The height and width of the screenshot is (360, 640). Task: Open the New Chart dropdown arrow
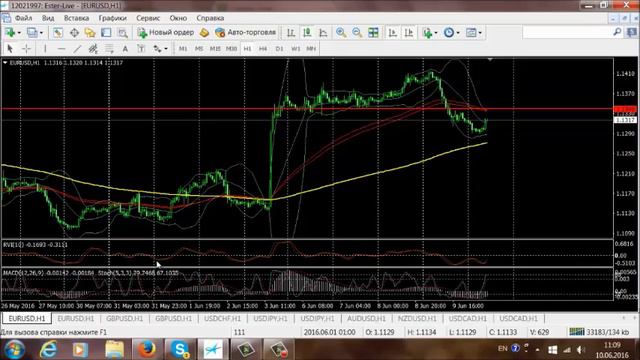[x=19, y=33]
